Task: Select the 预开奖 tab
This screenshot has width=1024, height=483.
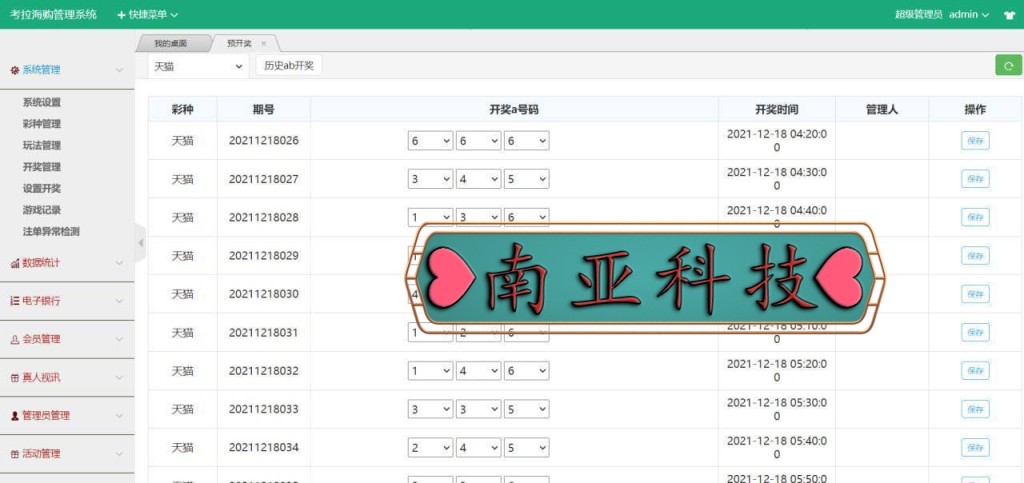Action: click(x=239, y=44)
